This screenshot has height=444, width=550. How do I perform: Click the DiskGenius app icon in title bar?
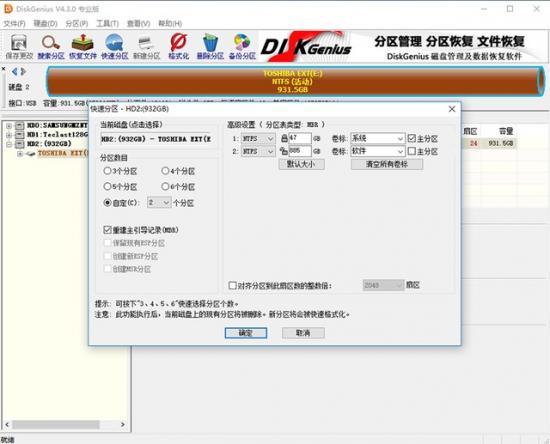click(8, 8)
